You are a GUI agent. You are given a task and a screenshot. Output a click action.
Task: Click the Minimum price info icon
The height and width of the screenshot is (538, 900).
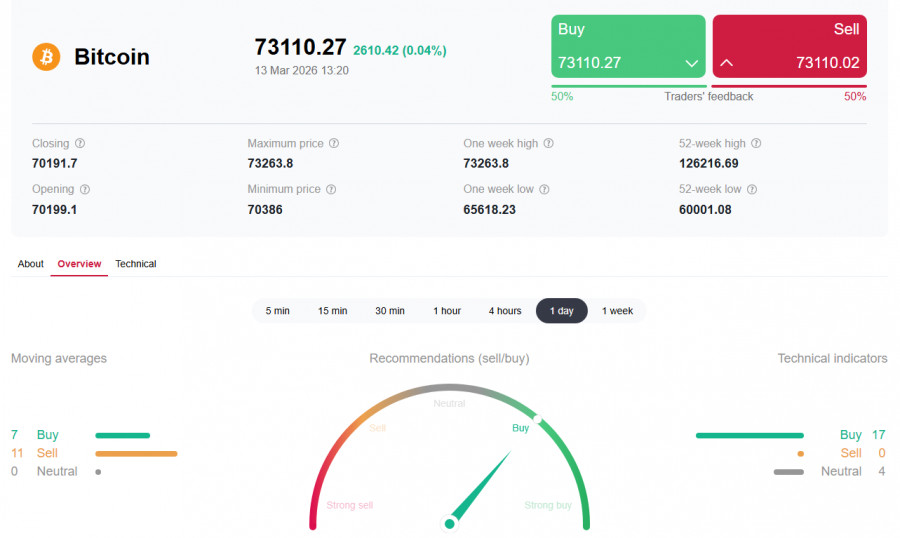(331, 189)
